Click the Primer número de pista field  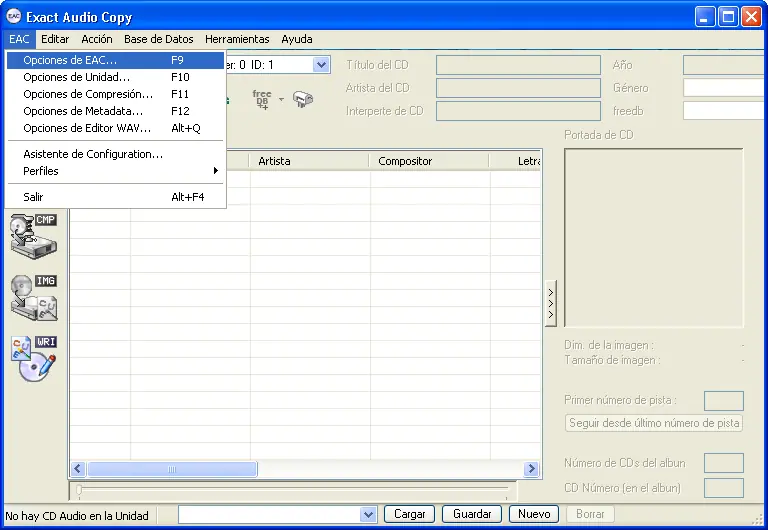pyautogui.click(x=724, y=401)
